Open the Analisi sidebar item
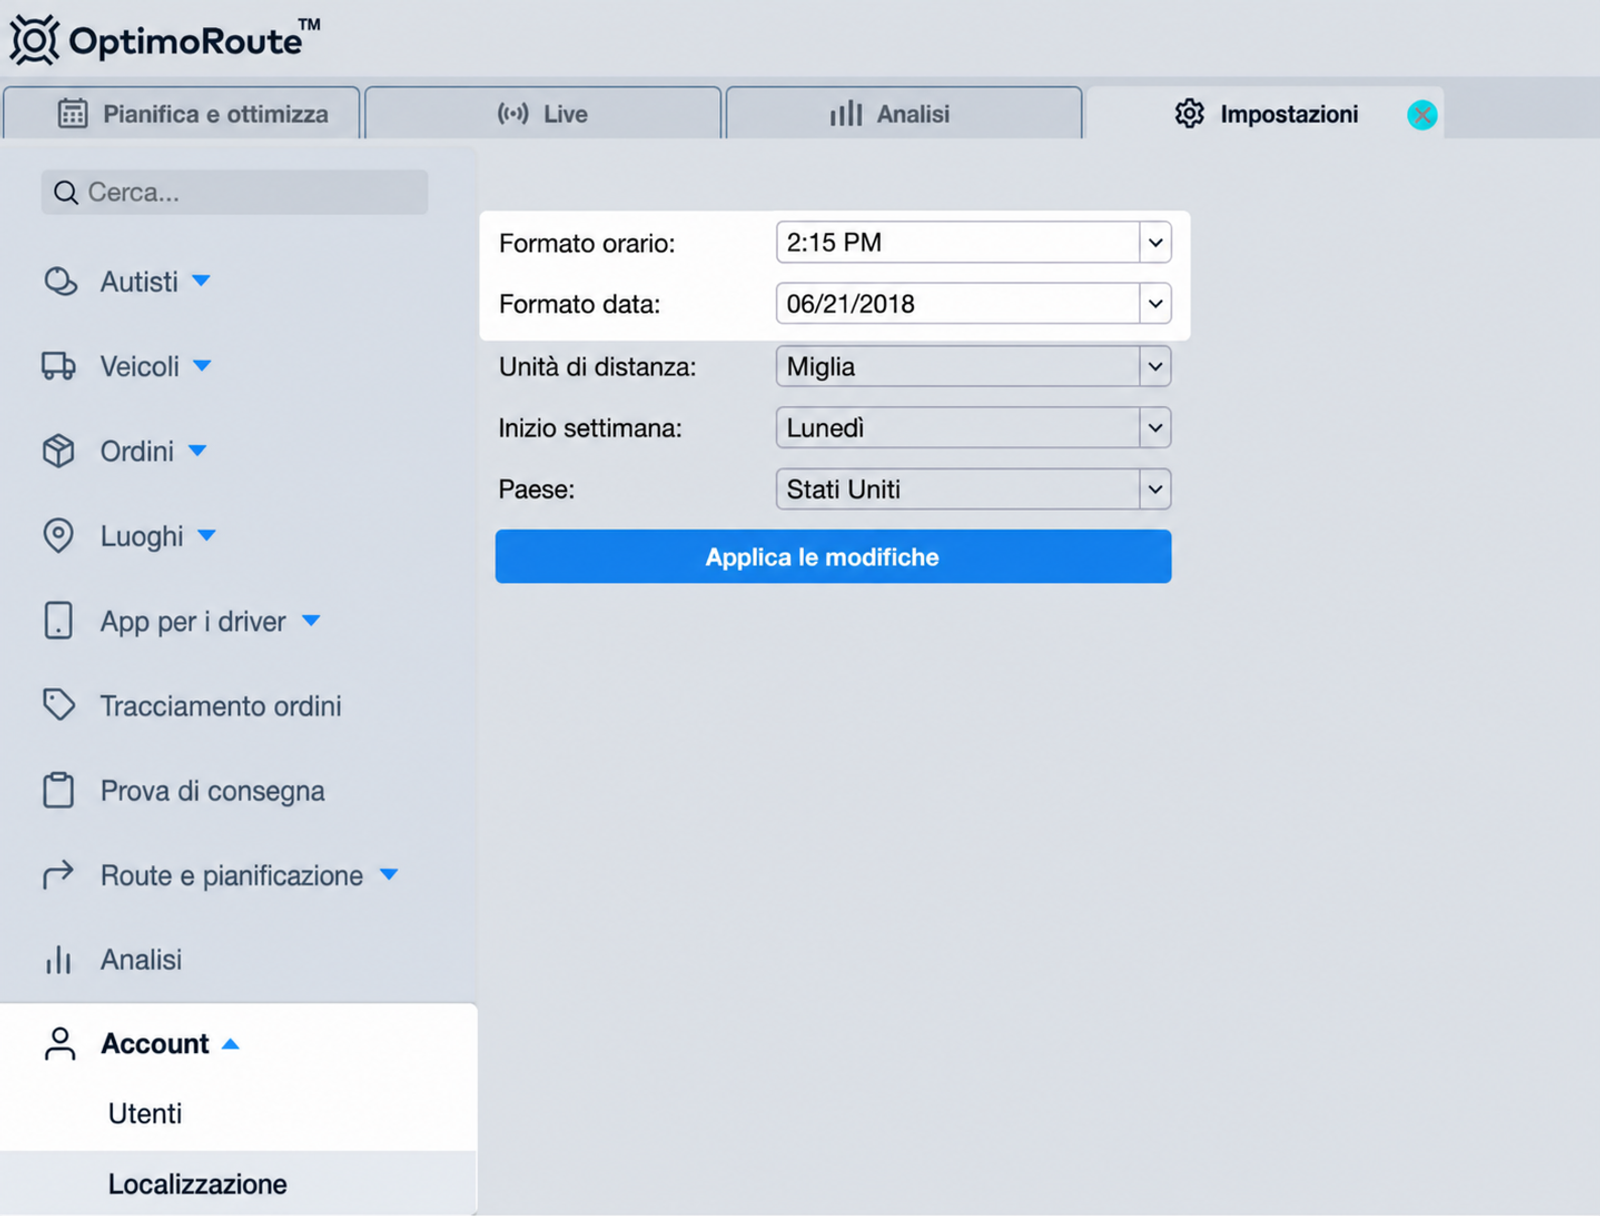Screen dimensions: 1600x1216 141,960
